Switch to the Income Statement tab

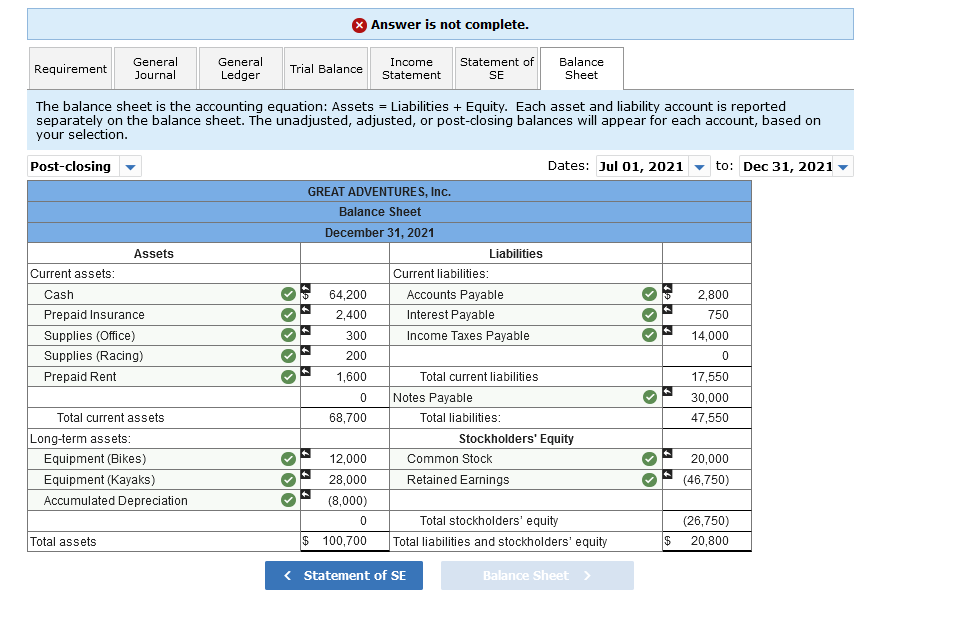point(411,68)
